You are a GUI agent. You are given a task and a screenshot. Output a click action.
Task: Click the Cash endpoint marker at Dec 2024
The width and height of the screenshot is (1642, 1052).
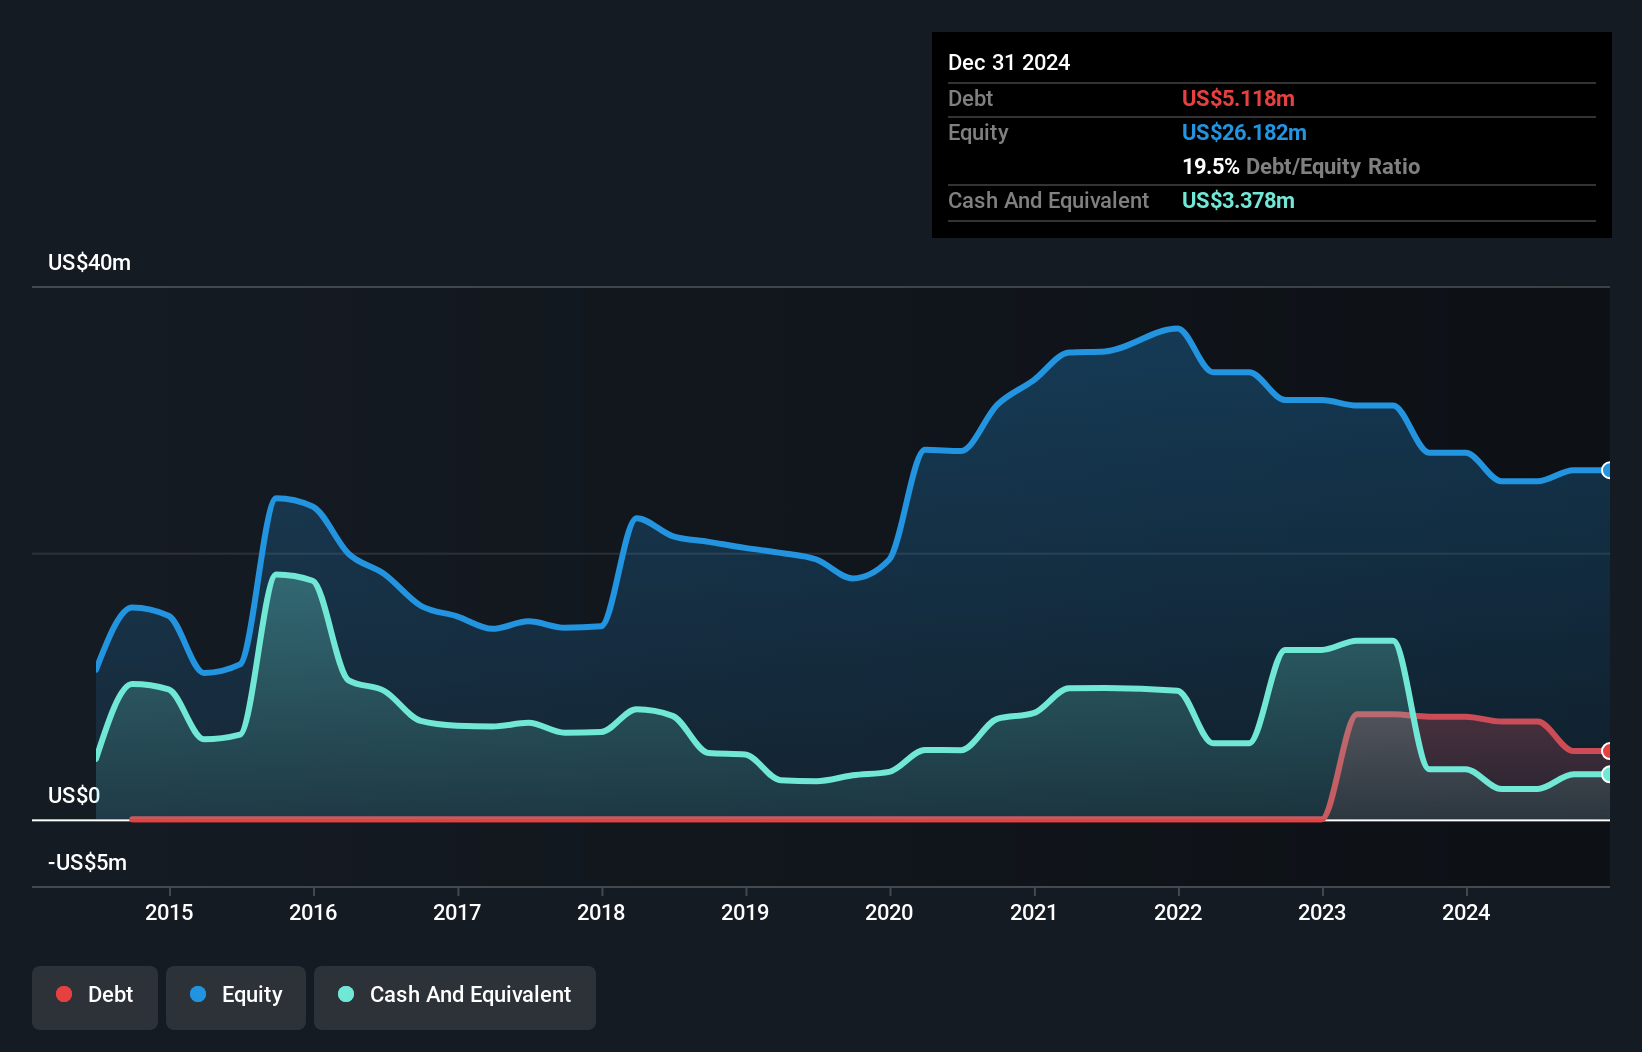pos(1608,774)
